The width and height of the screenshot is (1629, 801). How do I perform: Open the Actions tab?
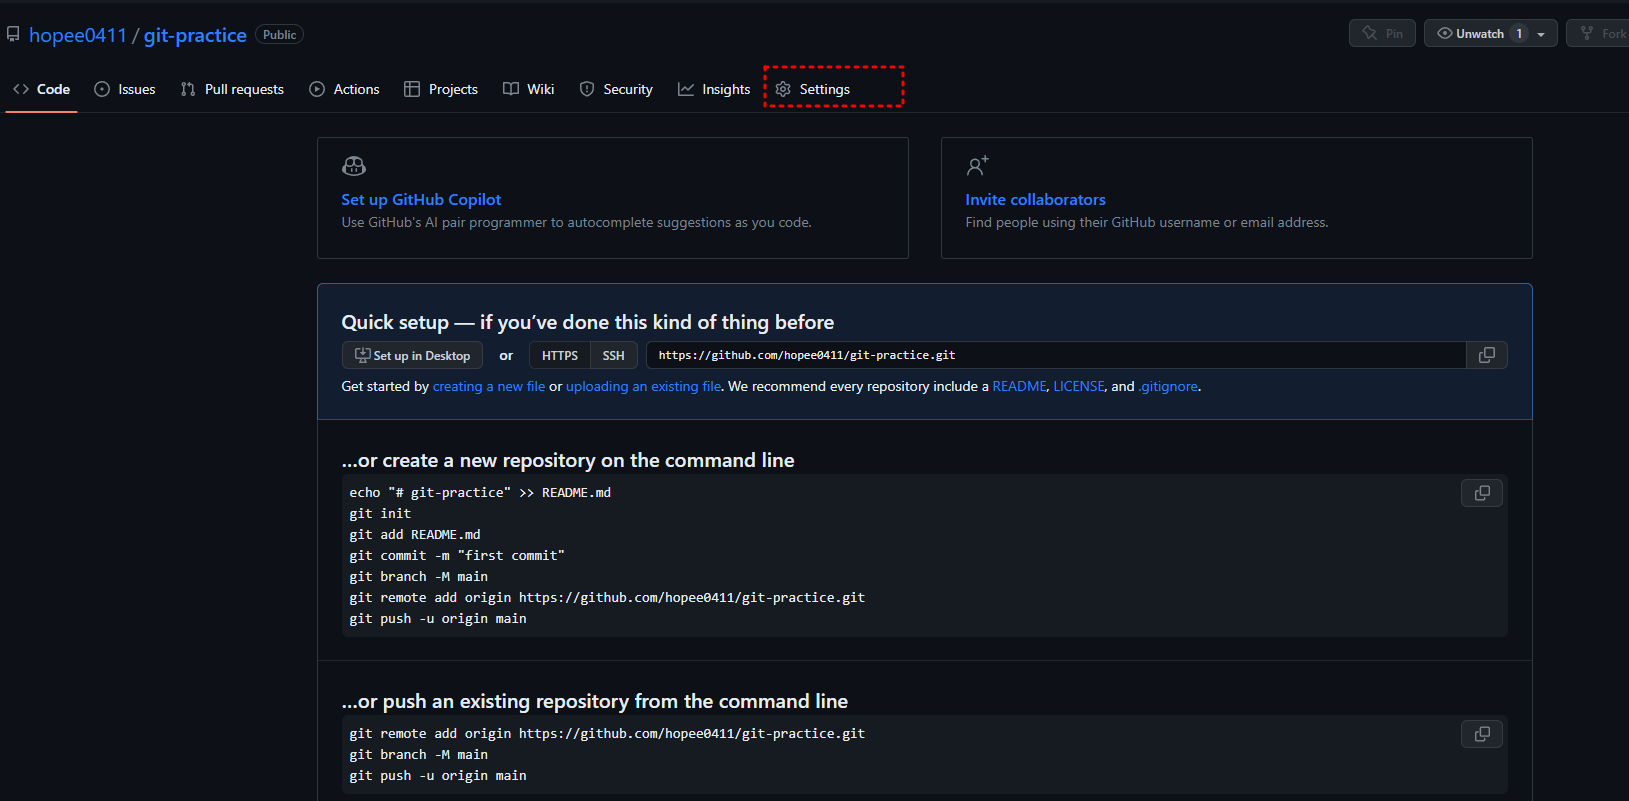point(344,89)
